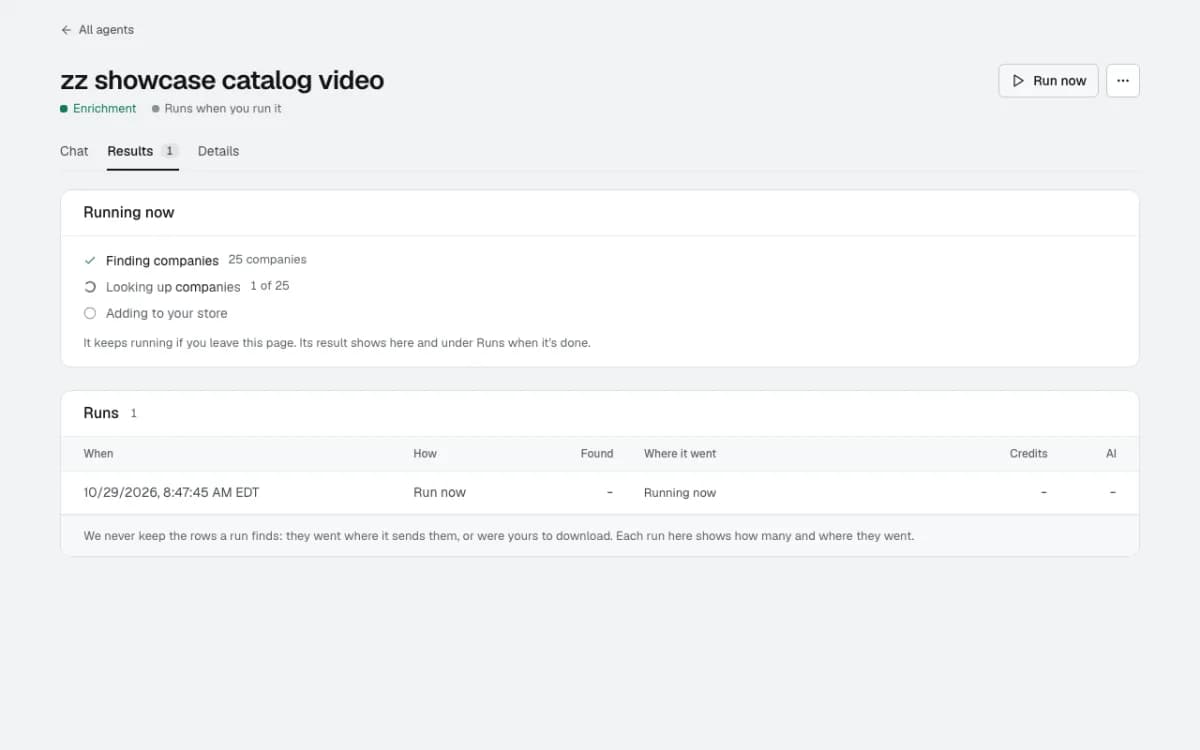Screen dimensions: 1200x750
Task: Click the green checkmark beside Finding companies
Action: (x=90, y=260)
